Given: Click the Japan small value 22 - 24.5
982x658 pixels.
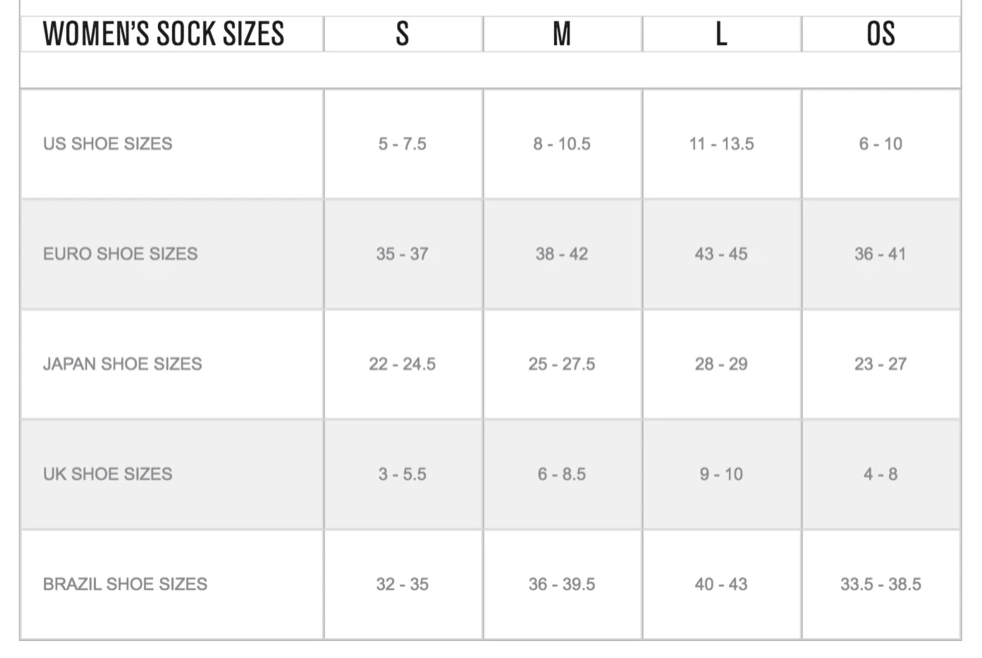Looking at the screenshot, I should [x=402, y=364].
